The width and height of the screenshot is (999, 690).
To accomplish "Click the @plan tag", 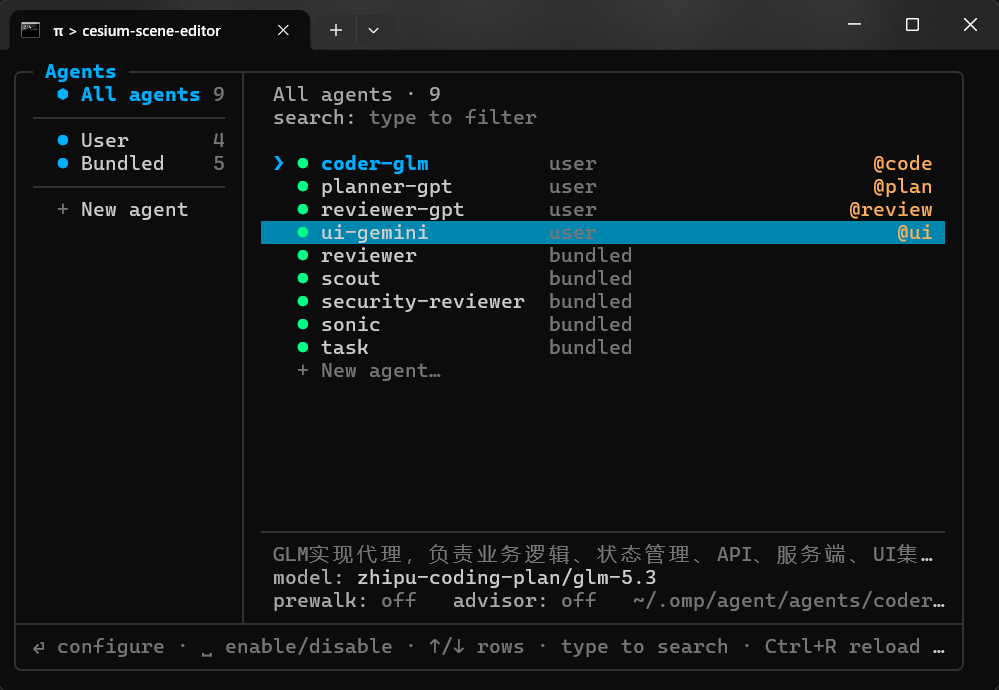I will 903,187.
